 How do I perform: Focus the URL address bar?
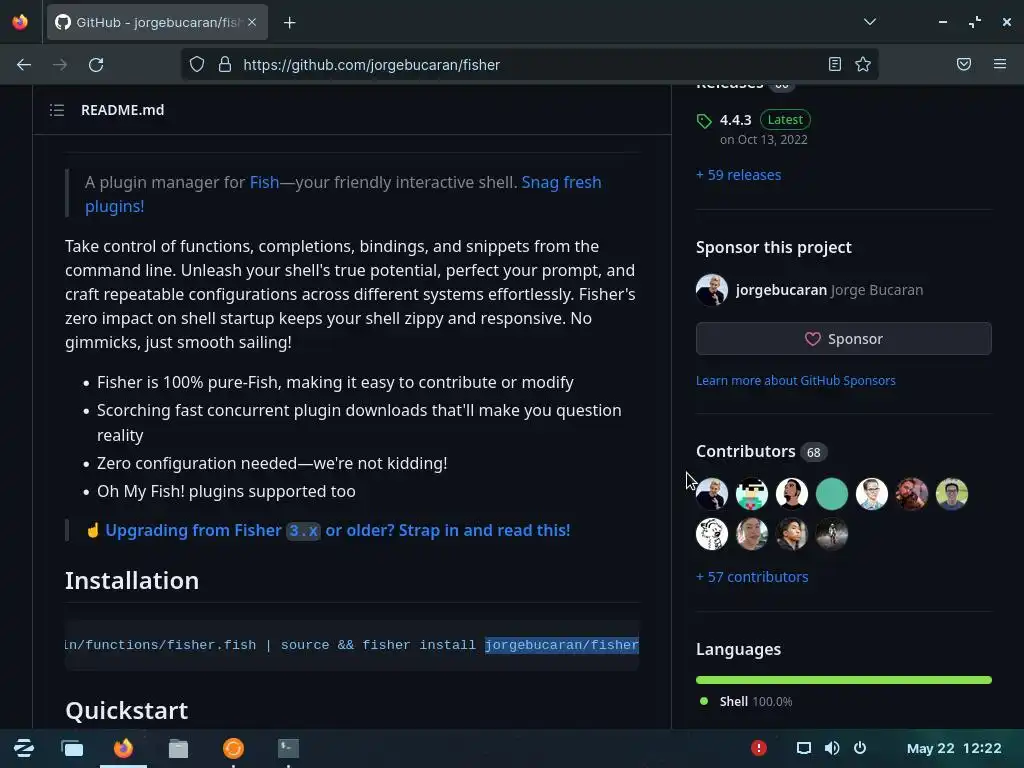click(x=530, y=65)
